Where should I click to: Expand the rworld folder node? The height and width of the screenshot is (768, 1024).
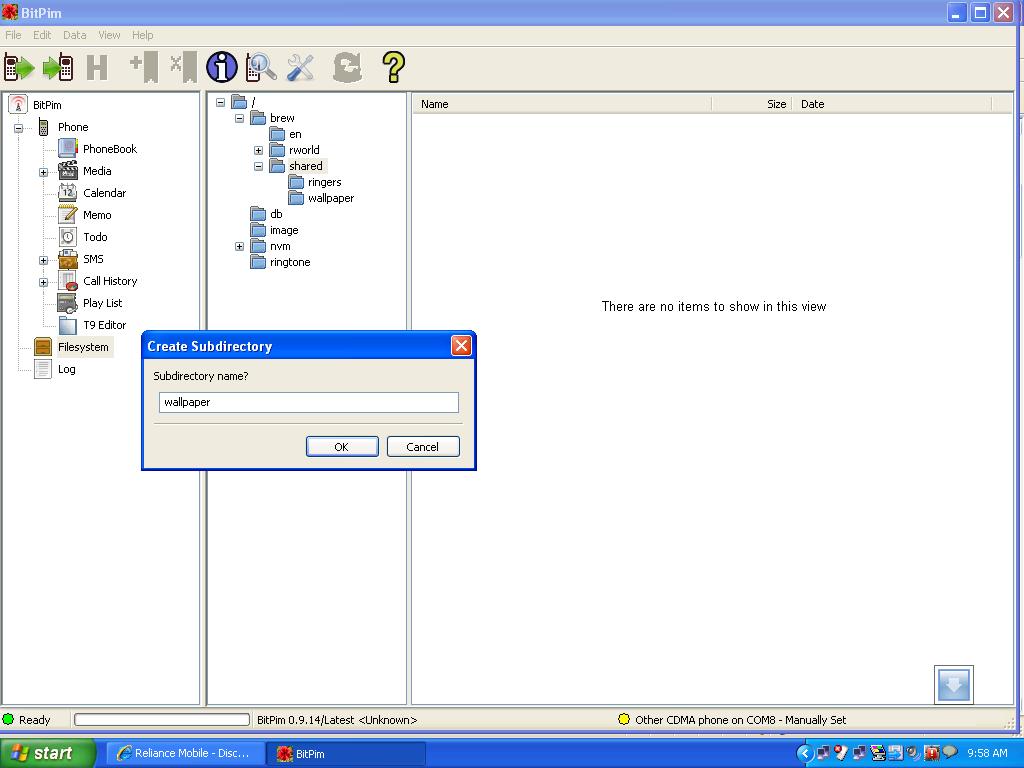point(259,150)
